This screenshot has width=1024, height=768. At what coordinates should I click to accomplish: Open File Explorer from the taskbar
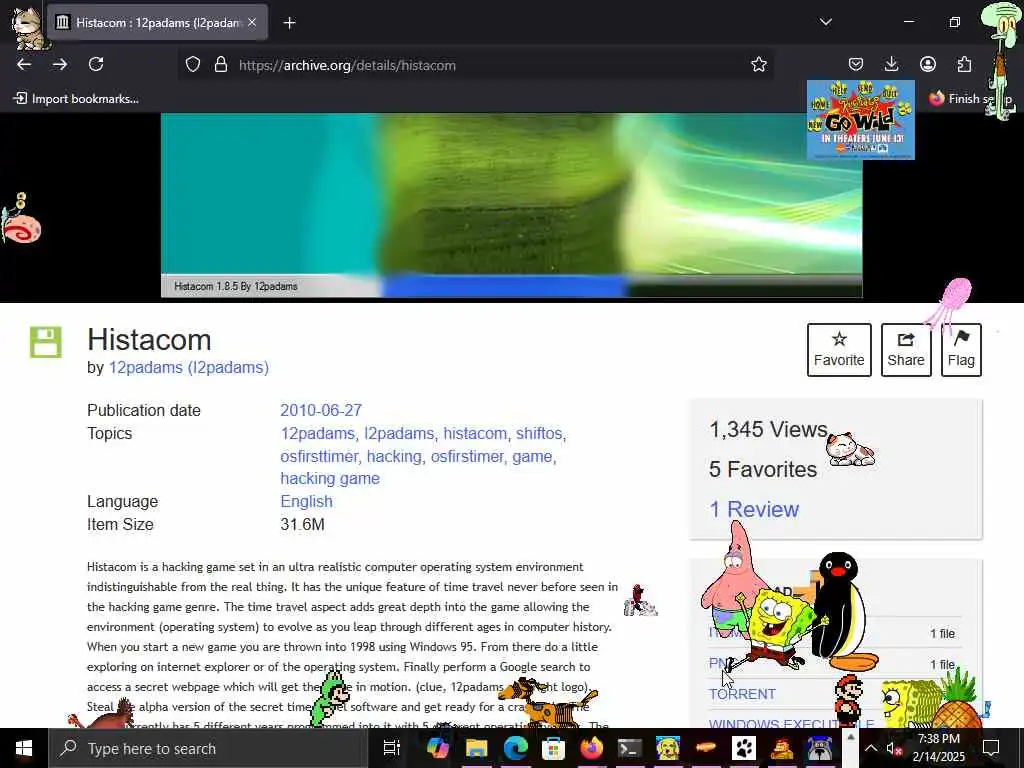tap(476, 748)
